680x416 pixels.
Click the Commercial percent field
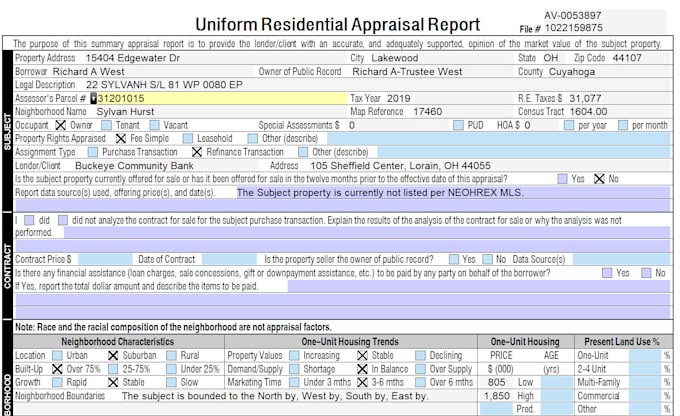645,396
